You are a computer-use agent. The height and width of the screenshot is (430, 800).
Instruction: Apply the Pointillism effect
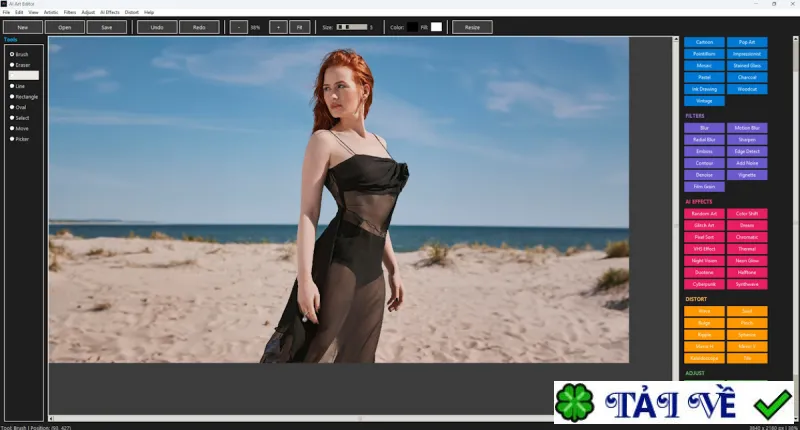click(704, 54)
